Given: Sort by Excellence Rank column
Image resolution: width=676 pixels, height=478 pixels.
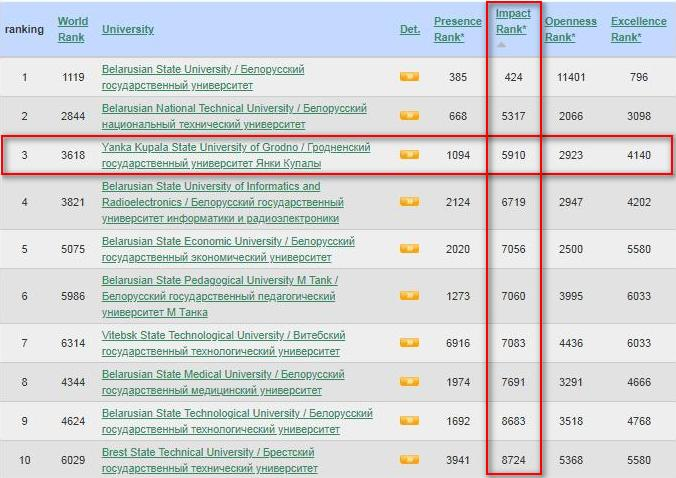Looking at the screenshot, I should coord(638,29).
